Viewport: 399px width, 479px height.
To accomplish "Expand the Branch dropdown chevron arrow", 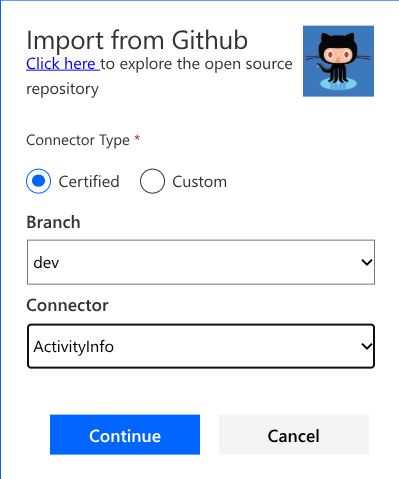I will pos(367,262).
